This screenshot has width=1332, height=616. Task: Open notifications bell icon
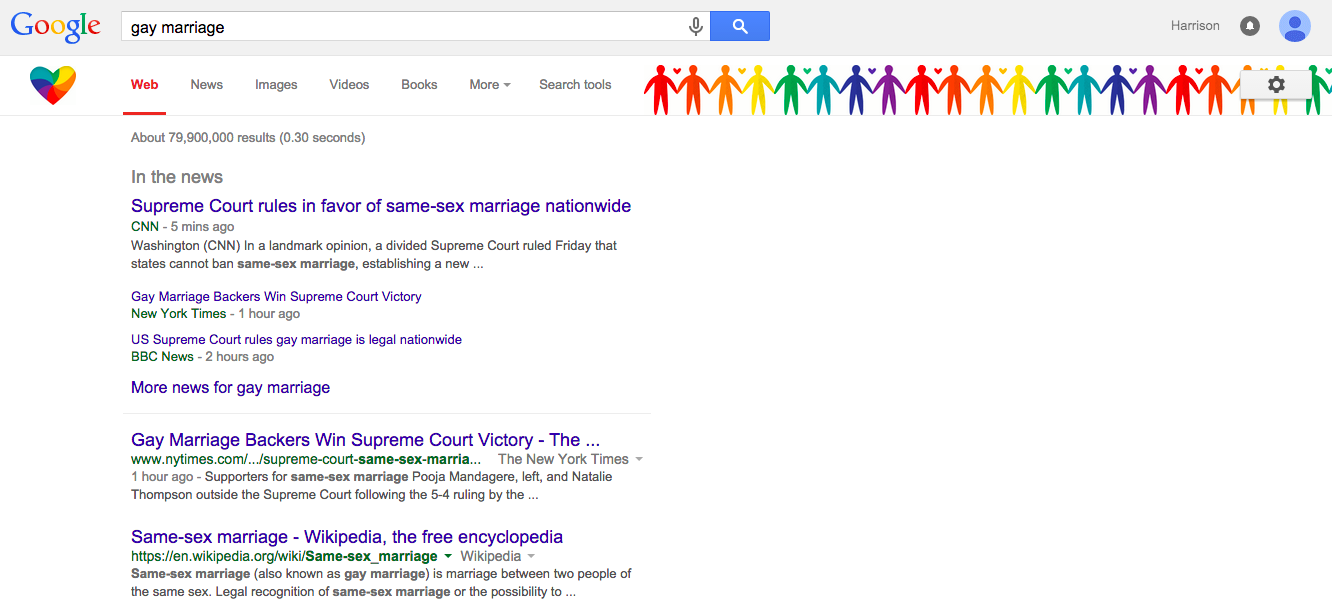click(1250, 26)
